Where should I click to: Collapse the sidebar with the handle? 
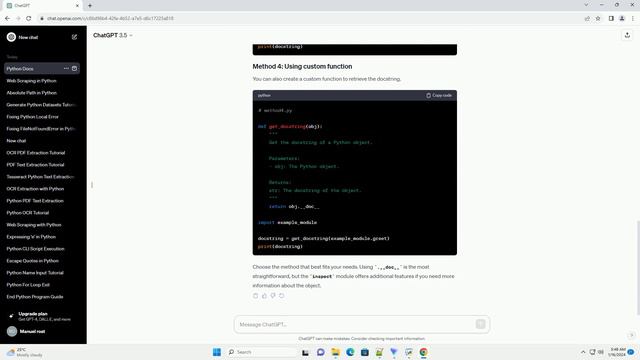(x=92, y=185)
